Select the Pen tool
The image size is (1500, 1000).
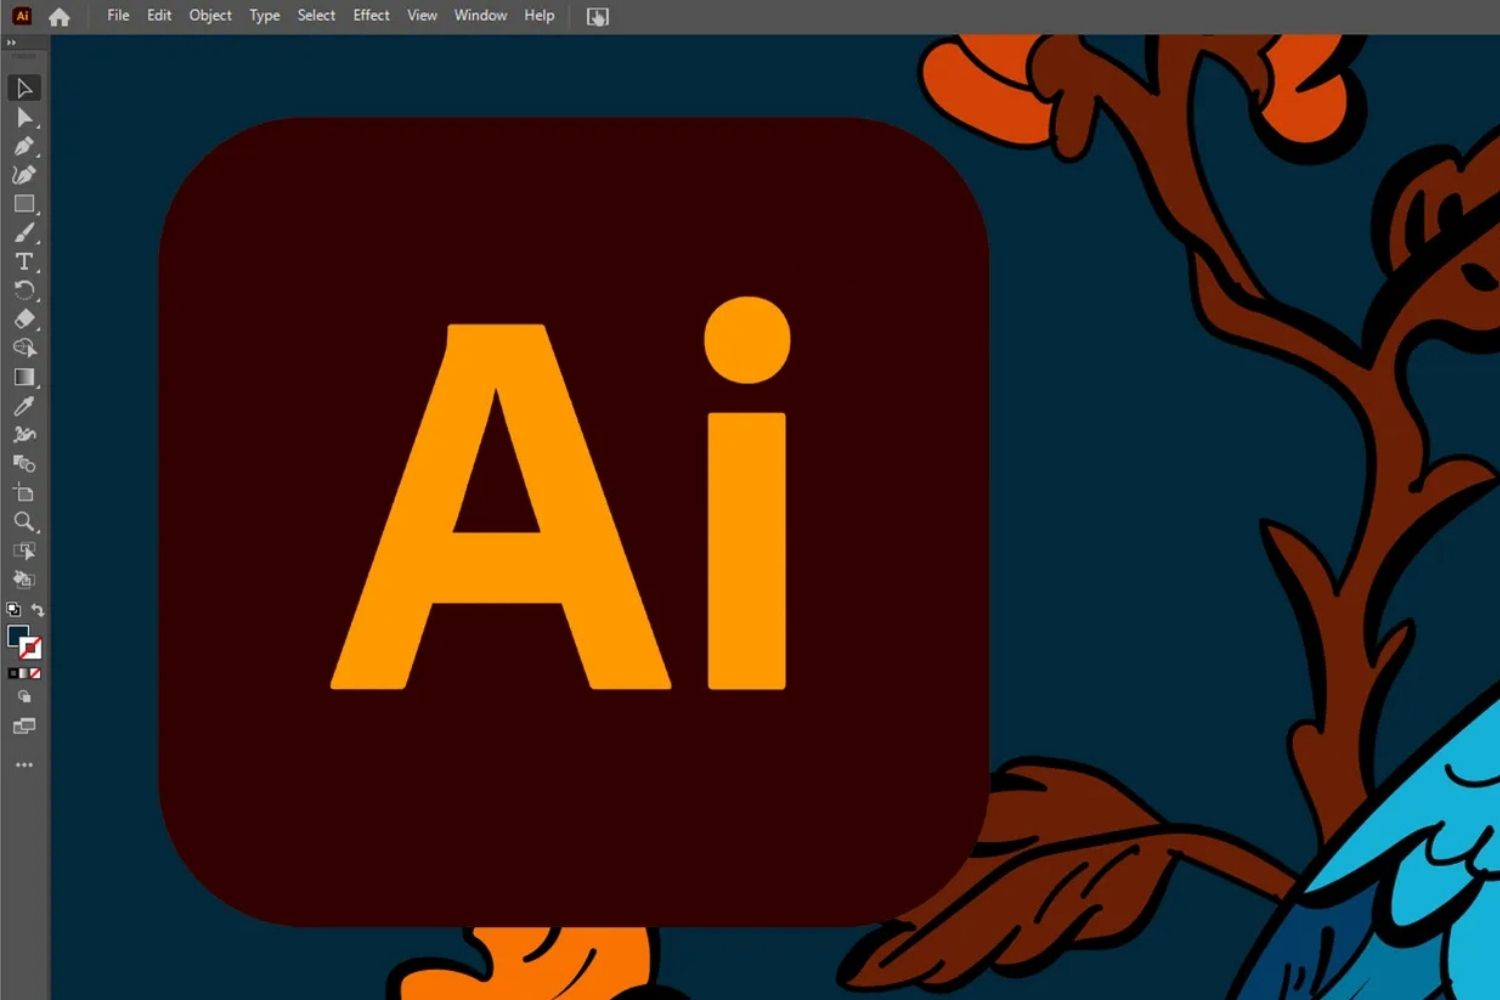click(24, 147)
